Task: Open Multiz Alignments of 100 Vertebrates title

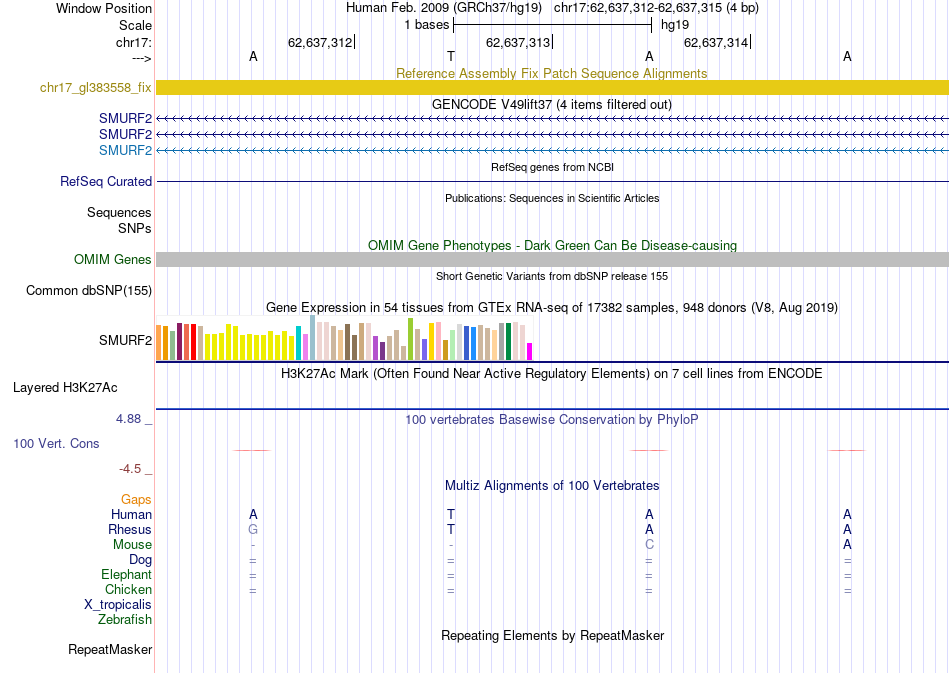Action: [552, 485]
